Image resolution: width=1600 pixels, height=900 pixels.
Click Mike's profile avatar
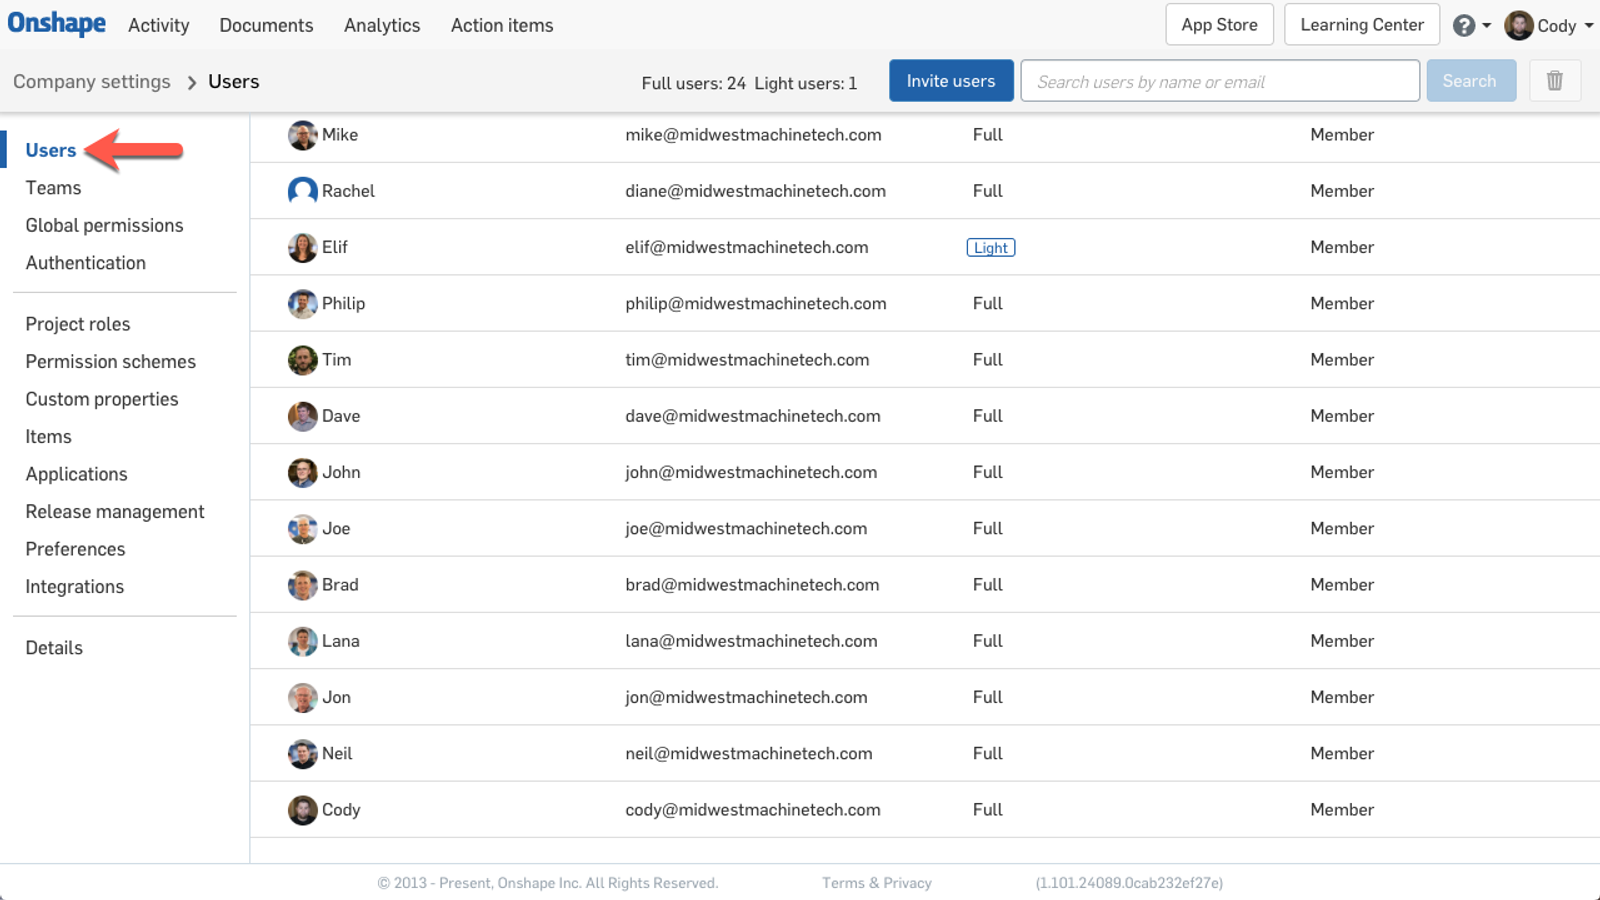(x=302, y=135)
